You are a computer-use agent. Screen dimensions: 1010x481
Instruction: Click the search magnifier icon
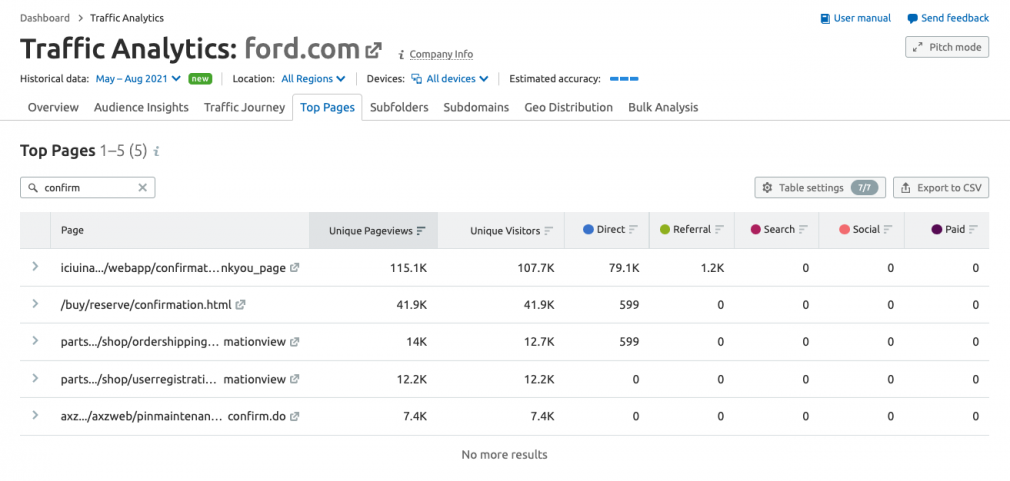click(x=32, y=187)
